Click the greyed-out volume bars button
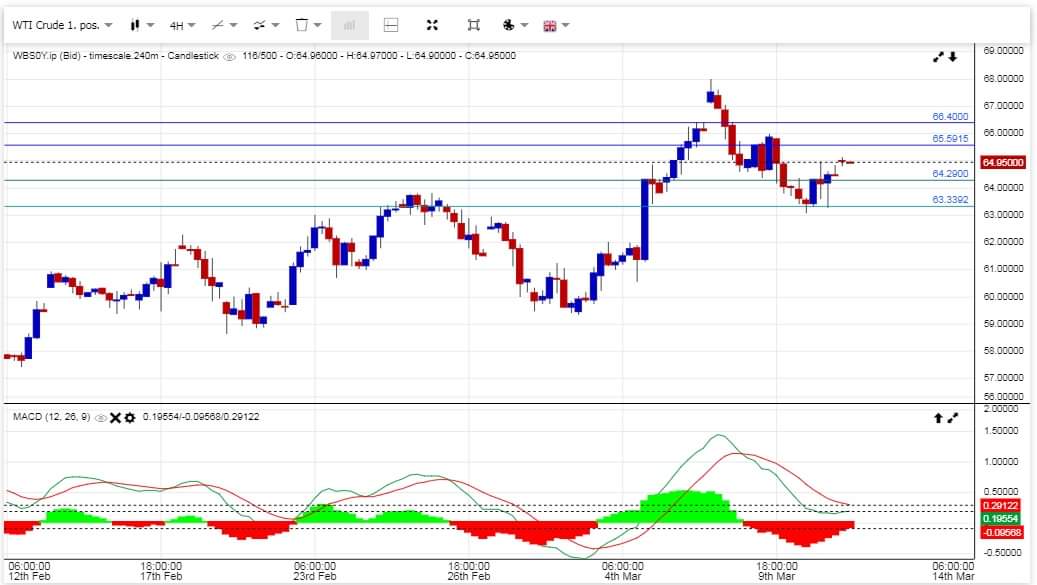 point(349,25)
